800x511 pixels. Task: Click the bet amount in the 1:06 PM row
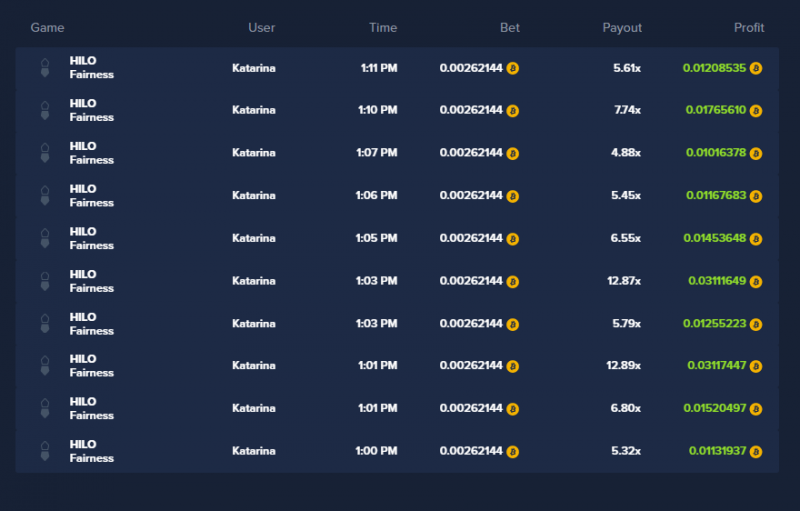[471, 196]
